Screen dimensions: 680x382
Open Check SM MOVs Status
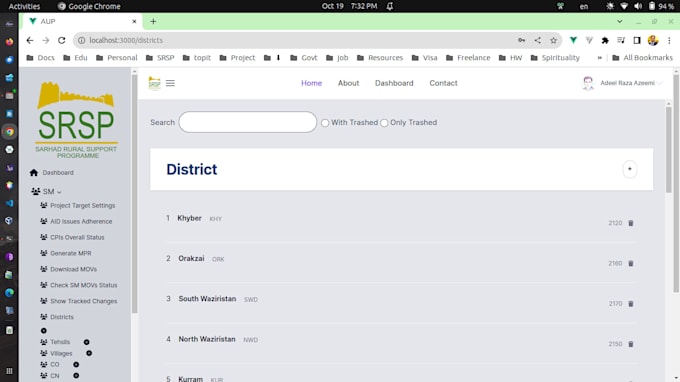84,285
